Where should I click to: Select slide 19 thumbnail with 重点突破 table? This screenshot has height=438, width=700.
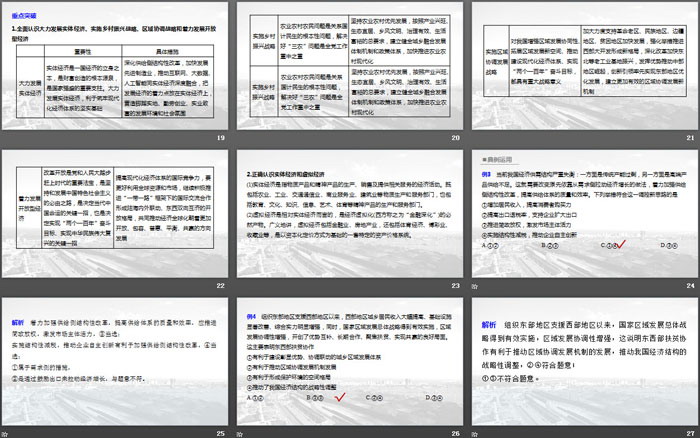[115, 66]
